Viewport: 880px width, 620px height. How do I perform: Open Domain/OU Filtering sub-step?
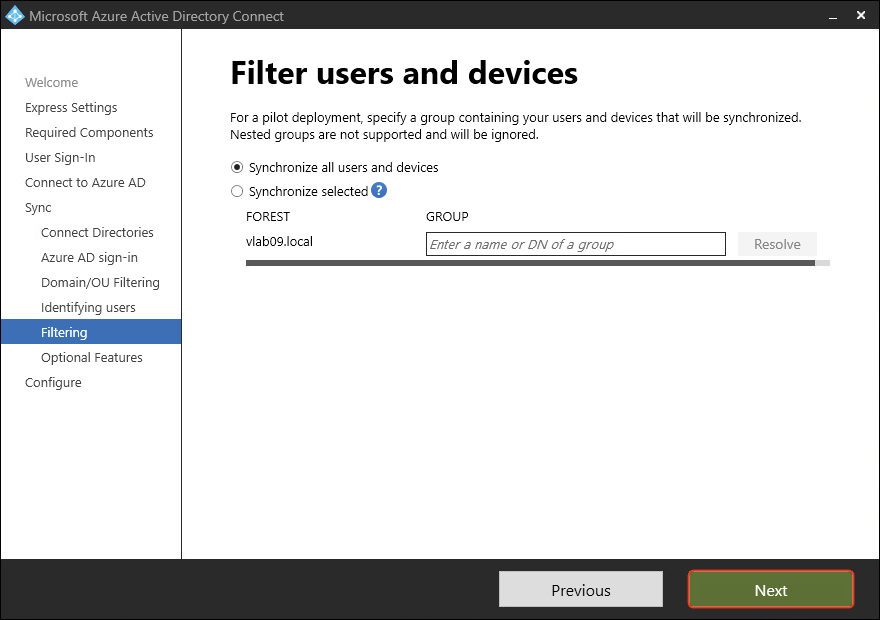point(100,282)
